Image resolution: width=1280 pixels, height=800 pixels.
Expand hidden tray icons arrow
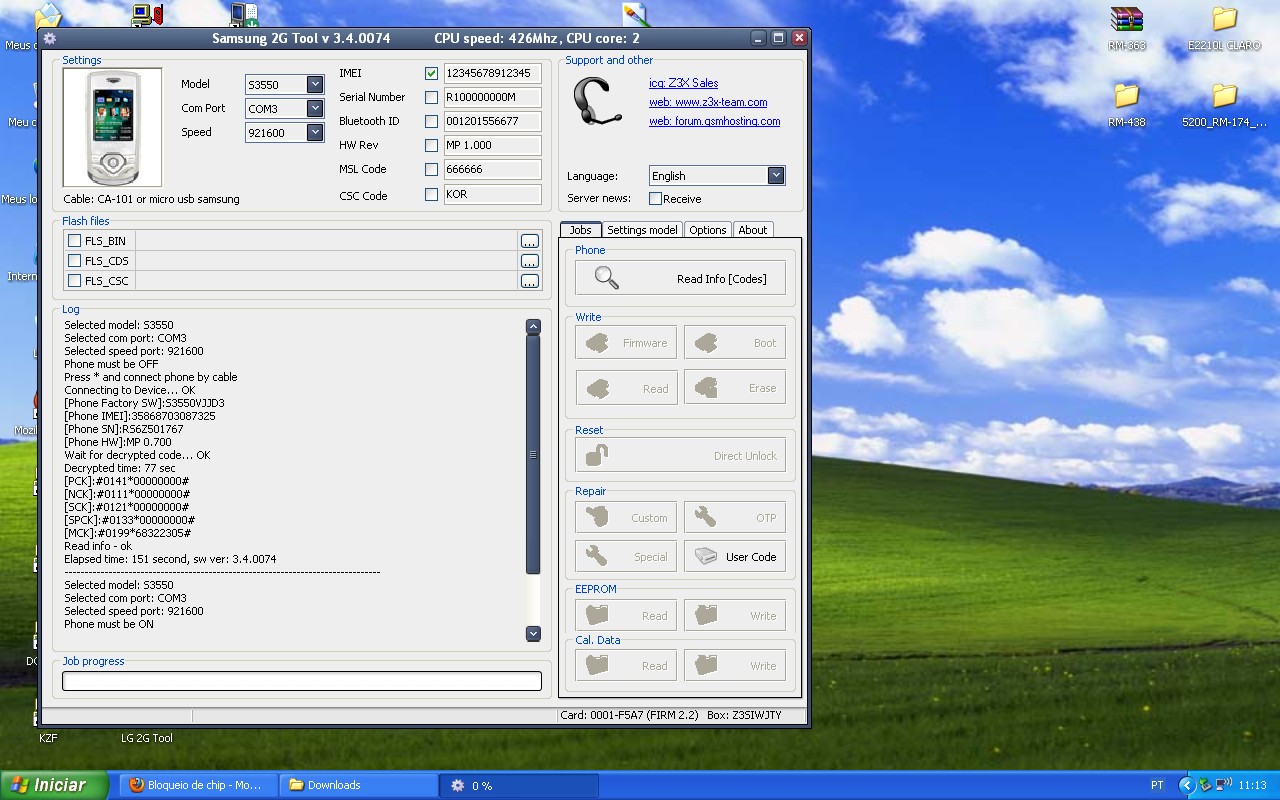[x=1187, y=786]
